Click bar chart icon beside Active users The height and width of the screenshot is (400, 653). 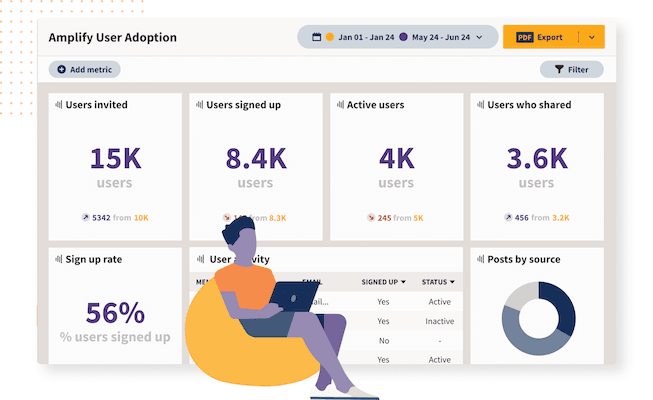(x=340, y=104)
